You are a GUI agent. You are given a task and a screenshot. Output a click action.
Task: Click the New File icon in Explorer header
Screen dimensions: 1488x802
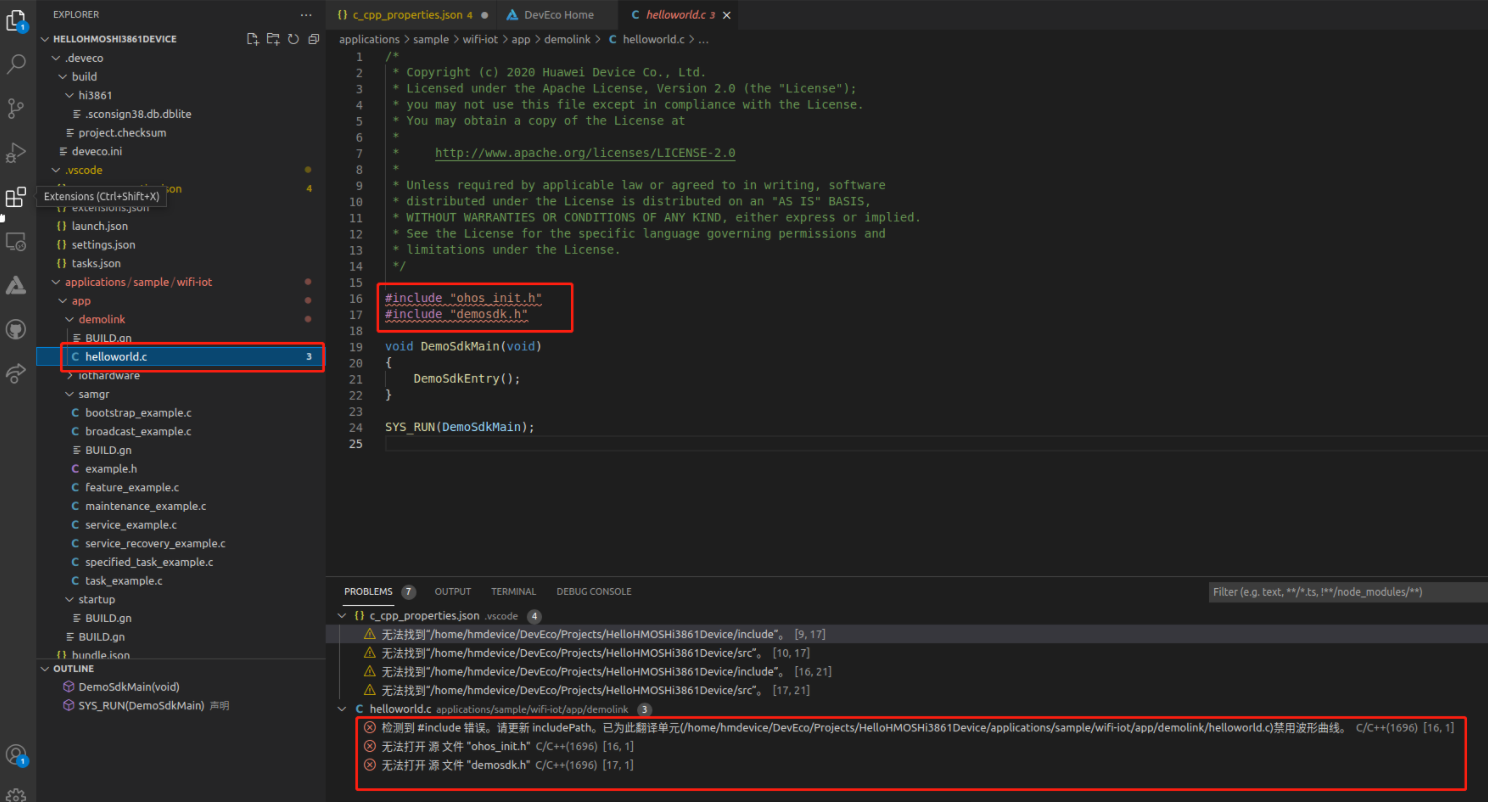(253, 39)
